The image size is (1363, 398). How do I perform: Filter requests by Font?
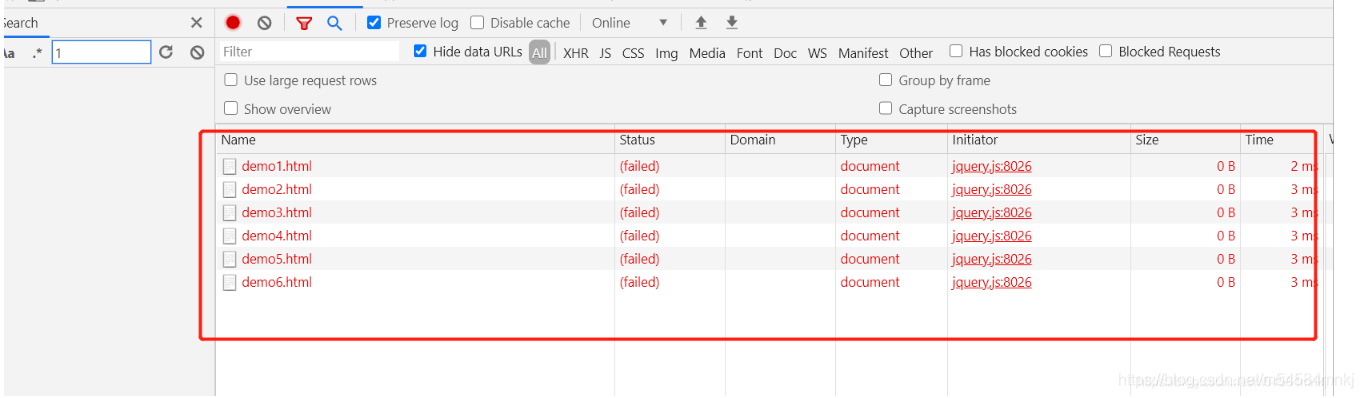pyautogui.click(x=750, y=53)
